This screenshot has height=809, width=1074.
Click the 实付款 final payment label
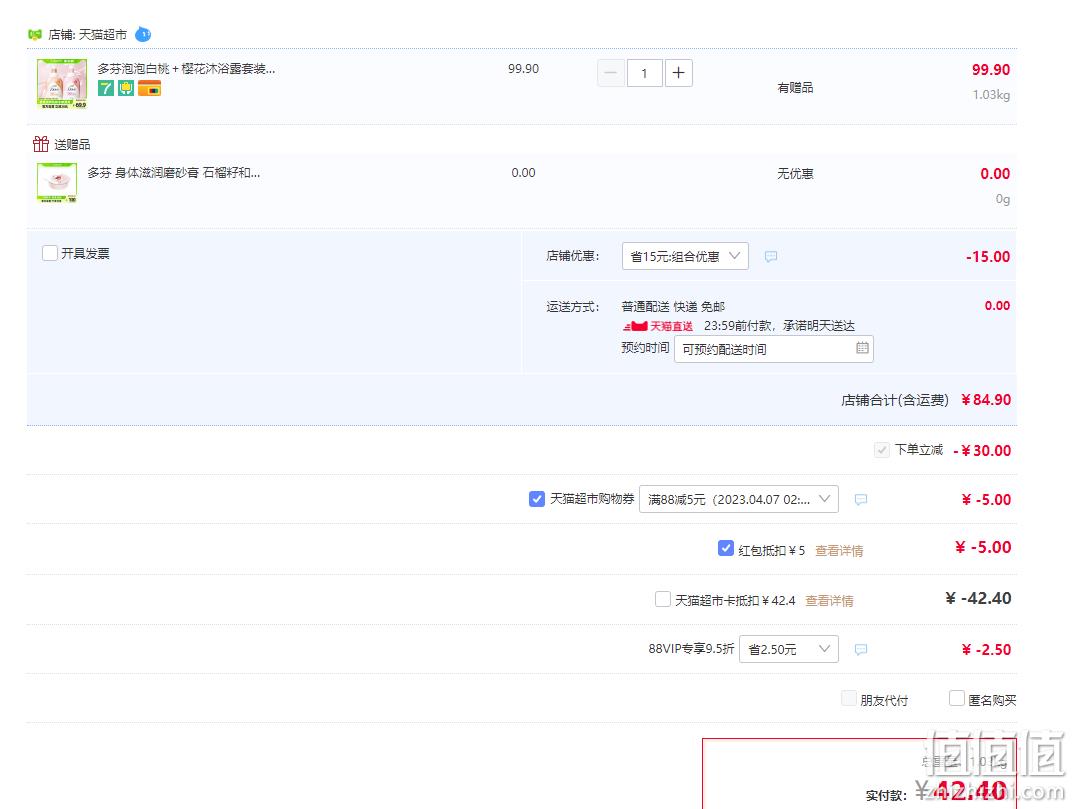pos(886,795)
